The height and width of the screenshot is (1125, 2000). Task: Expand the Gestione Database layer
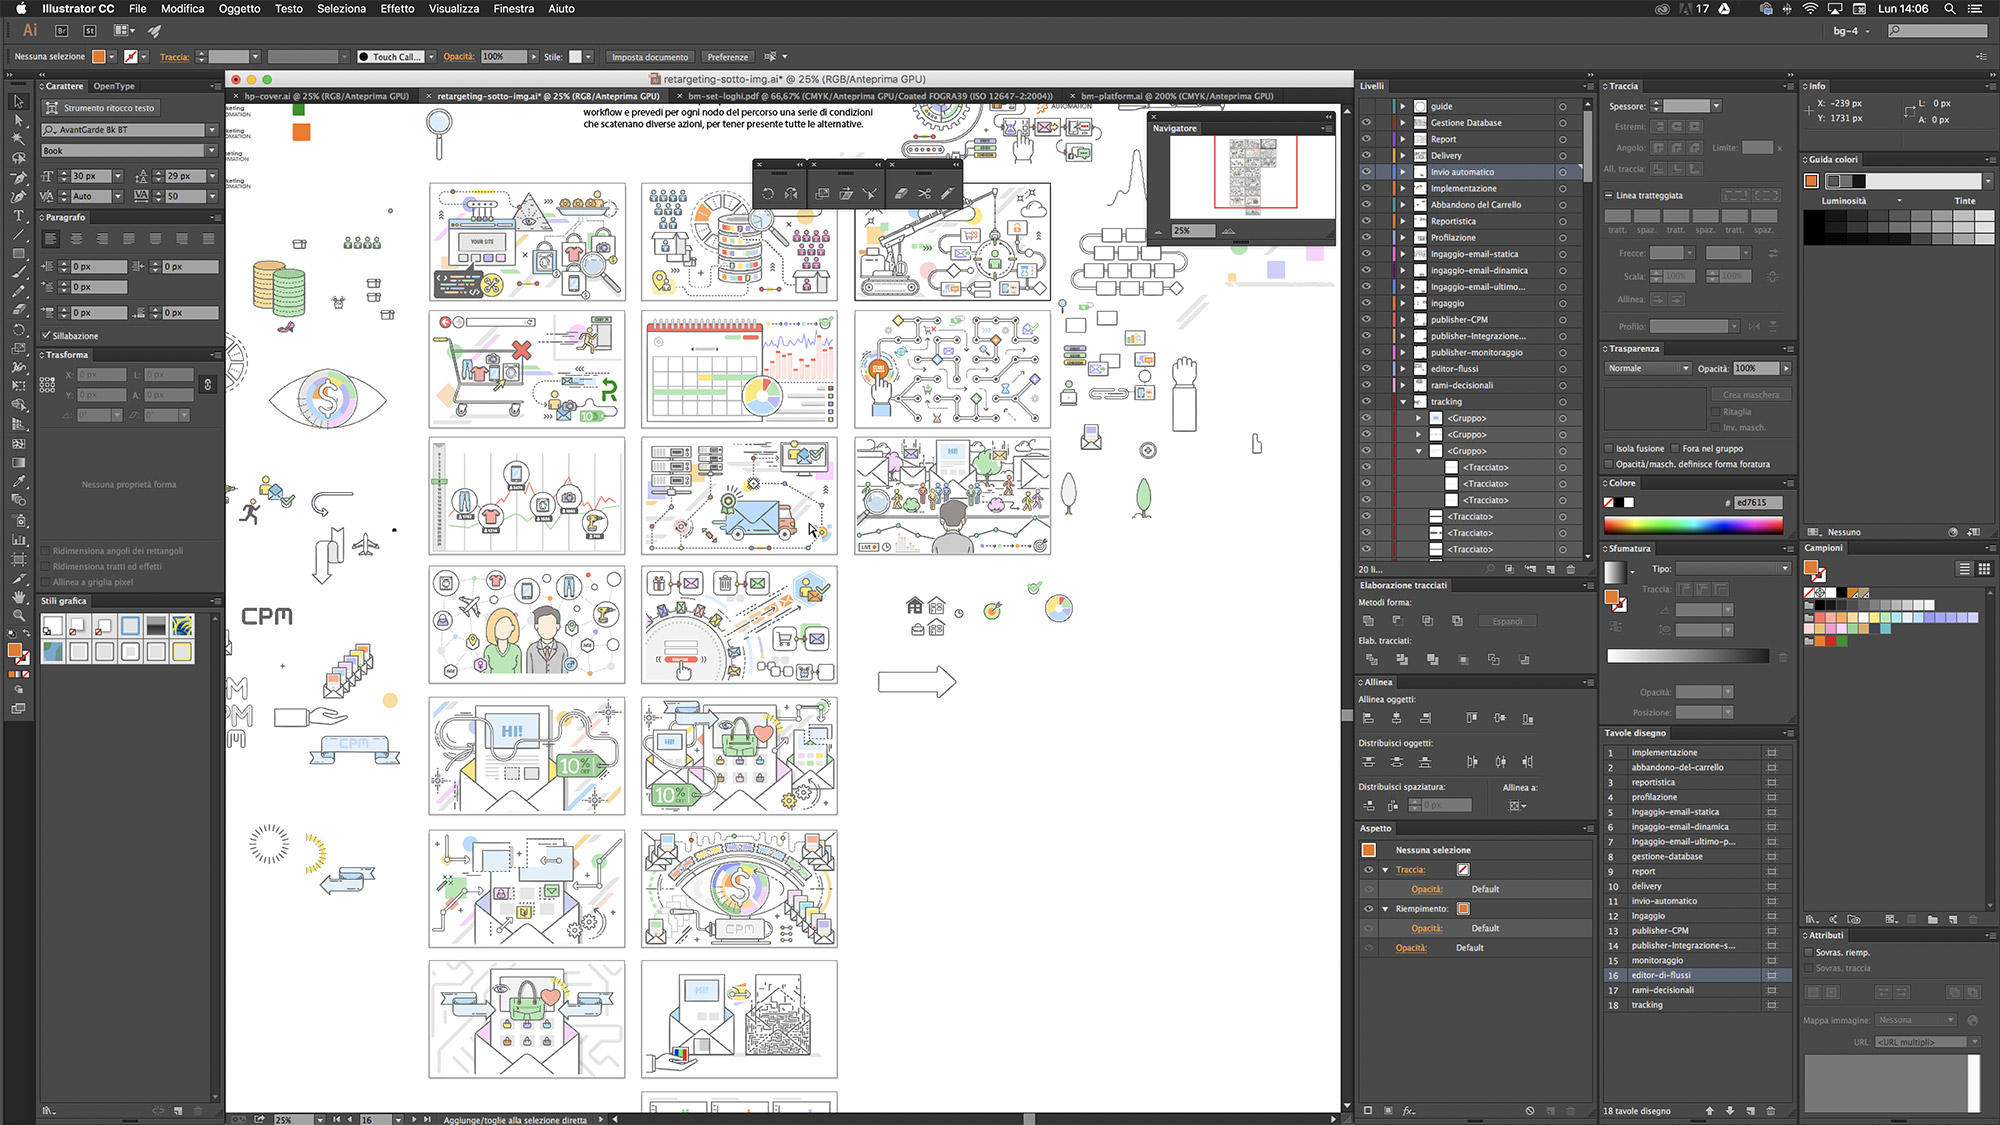tap(1403, 122)
